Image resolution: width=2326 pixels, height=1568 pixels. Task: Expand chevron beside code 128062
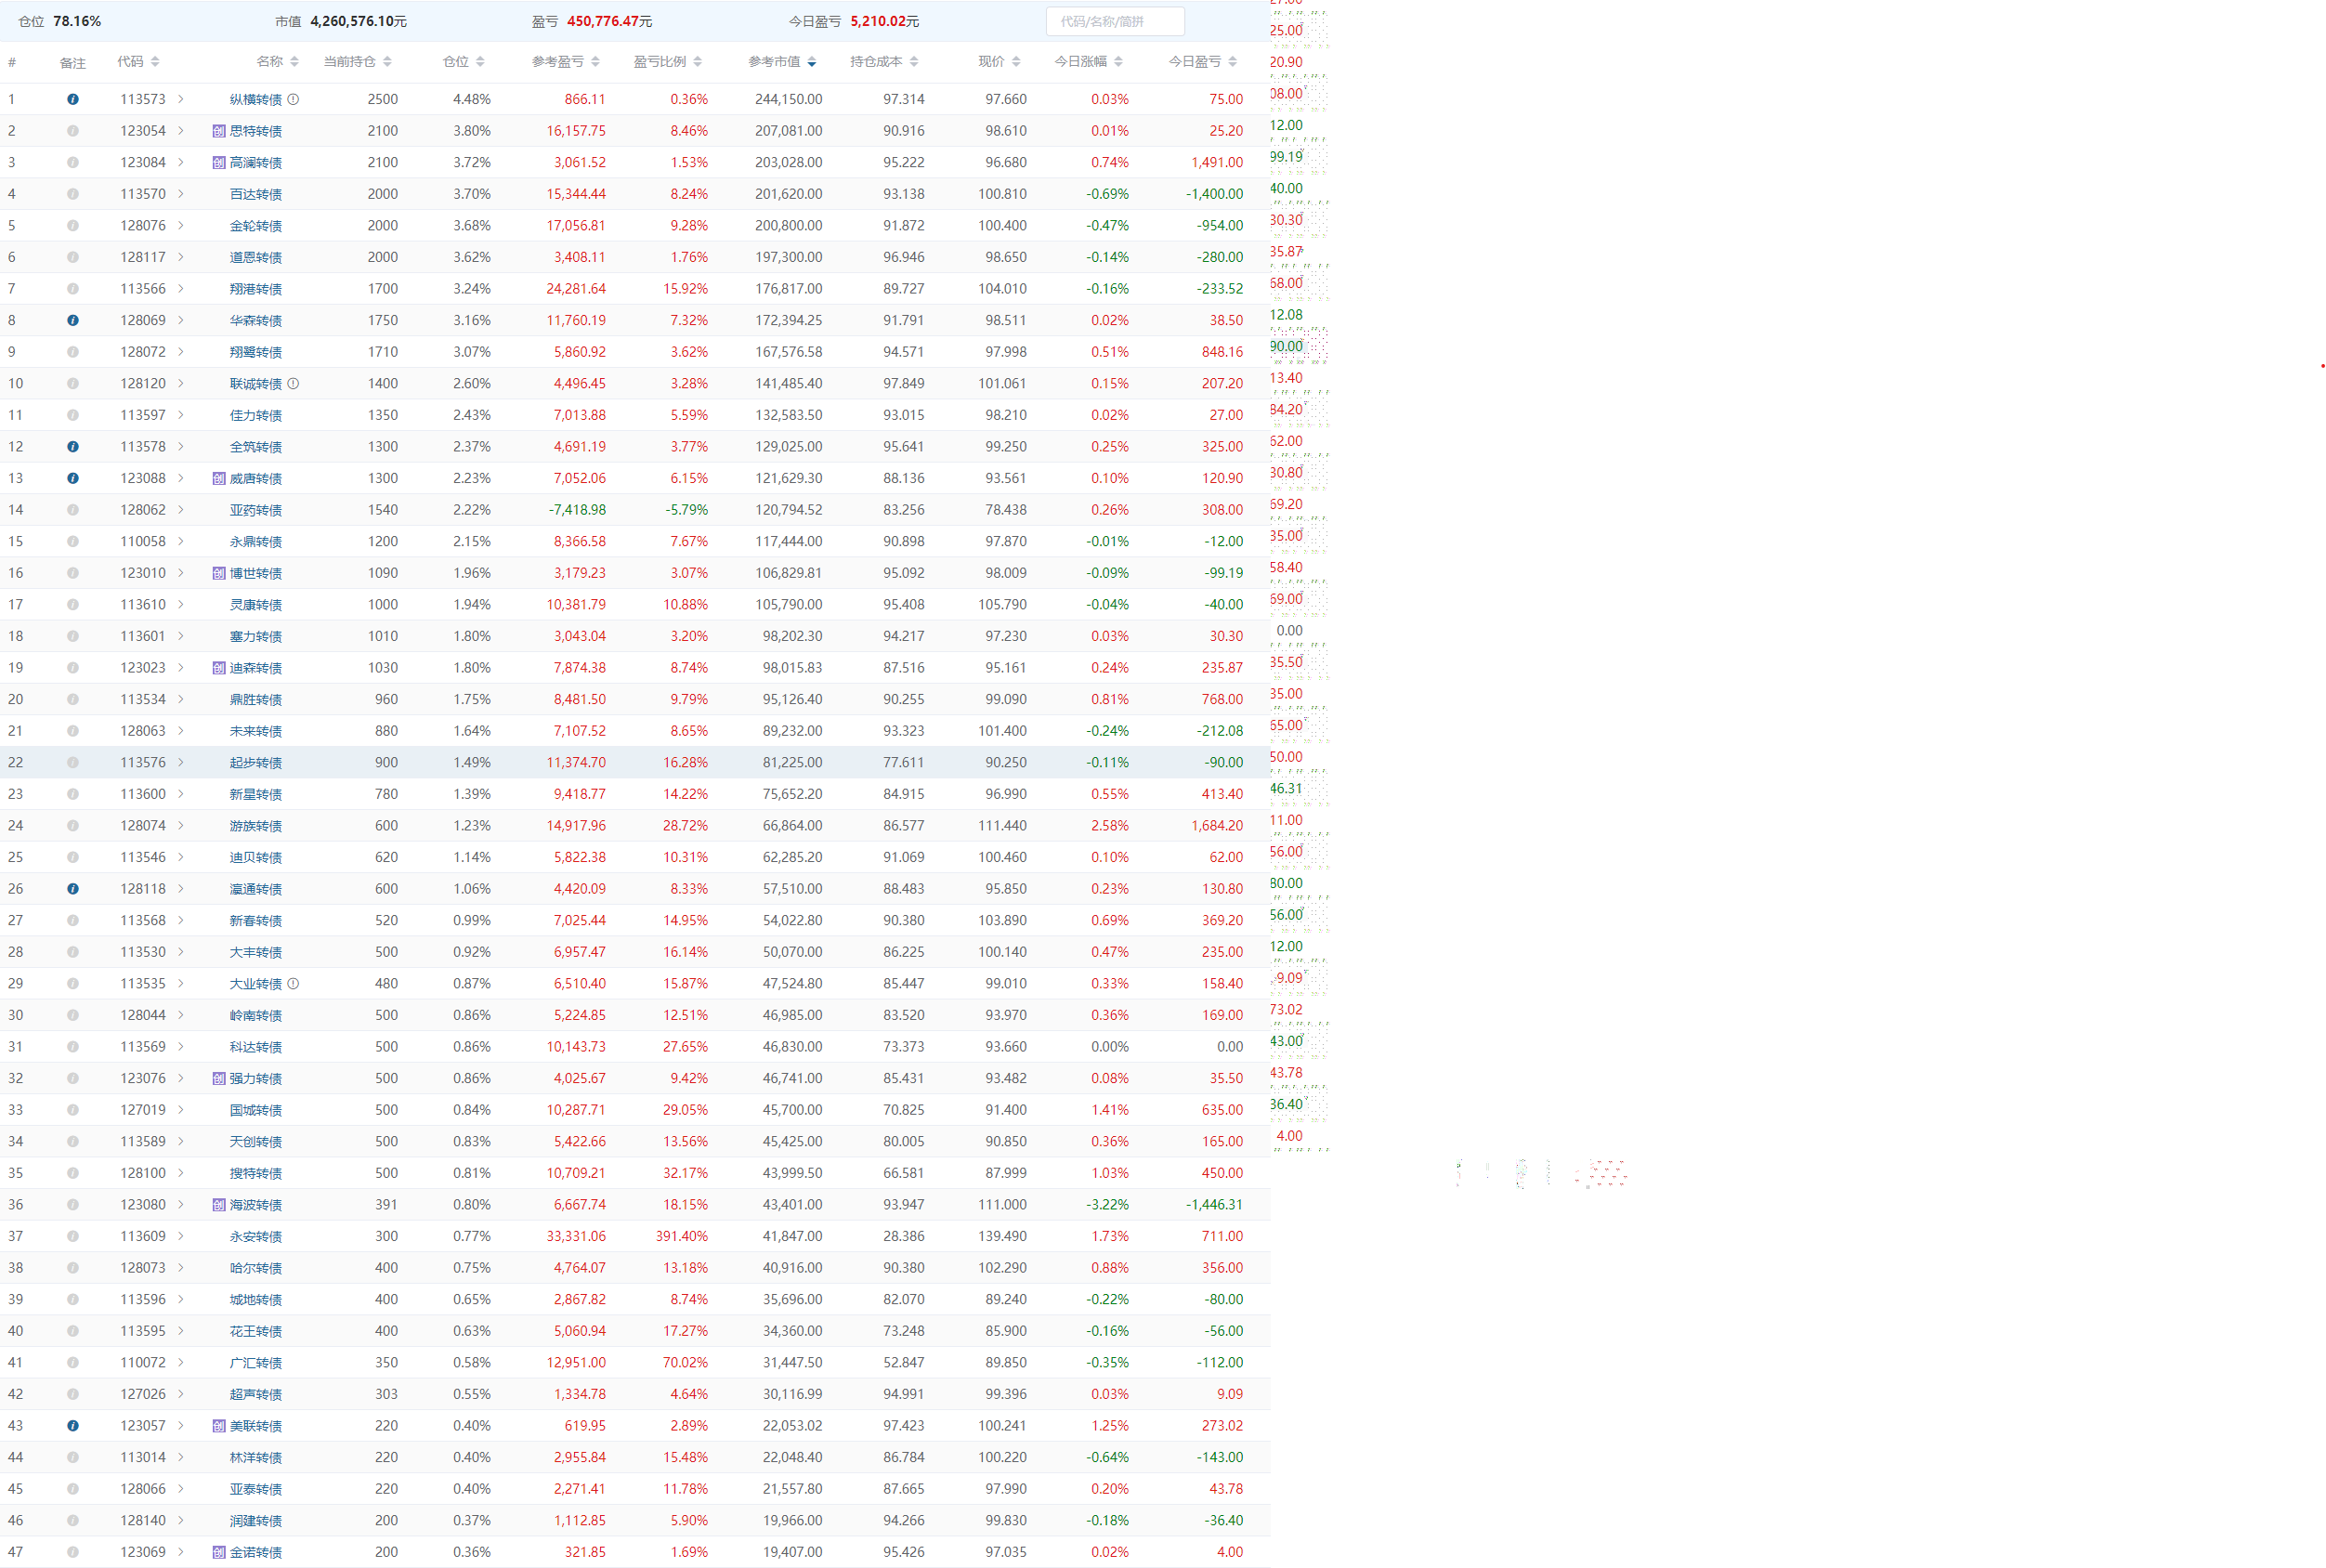[x=181, y=510]
